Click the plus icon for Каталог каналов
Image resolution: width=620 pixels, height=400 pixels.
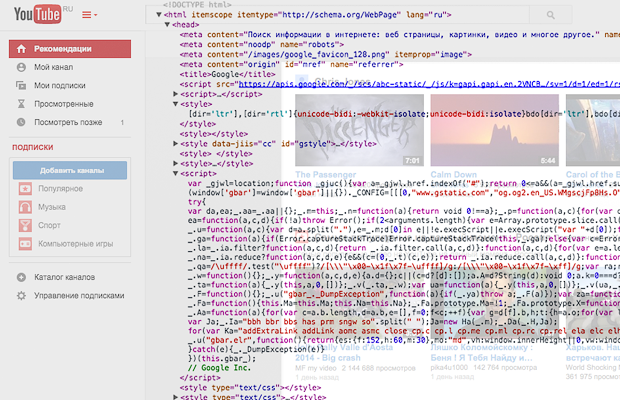click(23, 277)
